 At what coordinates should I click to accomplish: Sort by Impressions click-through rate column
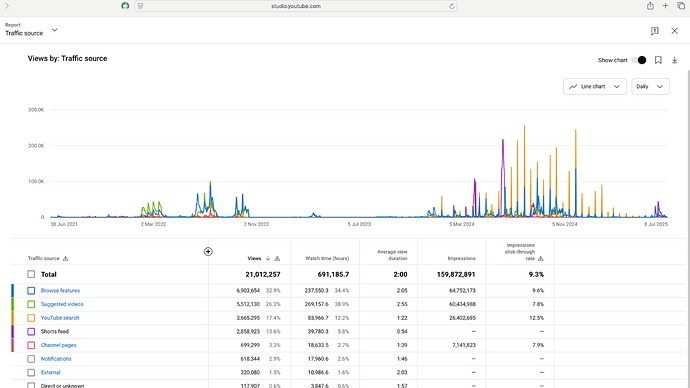point(520,252)
